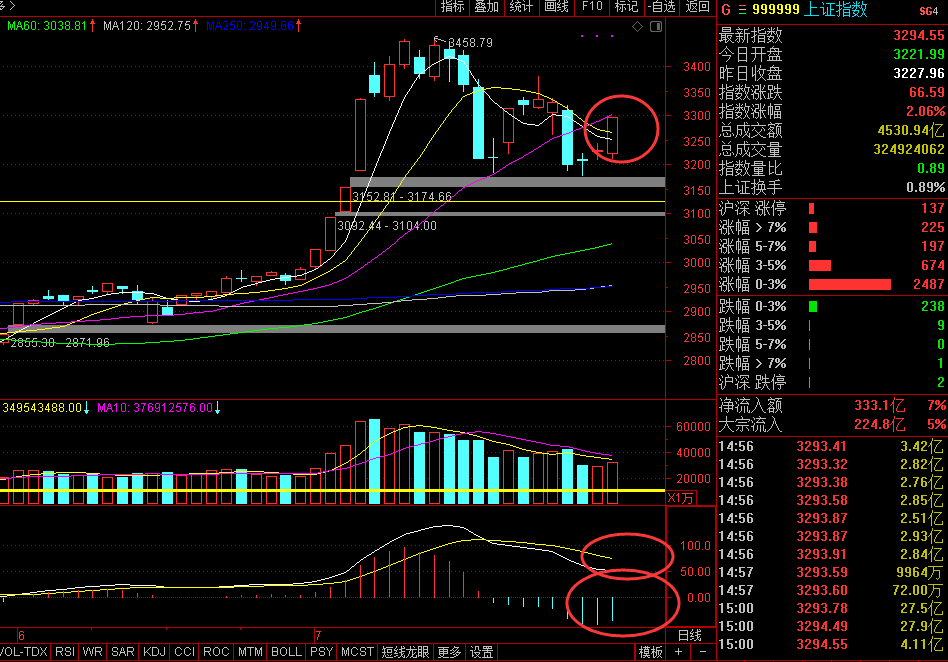The width and height of the screenshot is (948, 662).
Task: Click the 14:57 tick row with 9964万
Action: pyautogui.click(x=832, y=572)
